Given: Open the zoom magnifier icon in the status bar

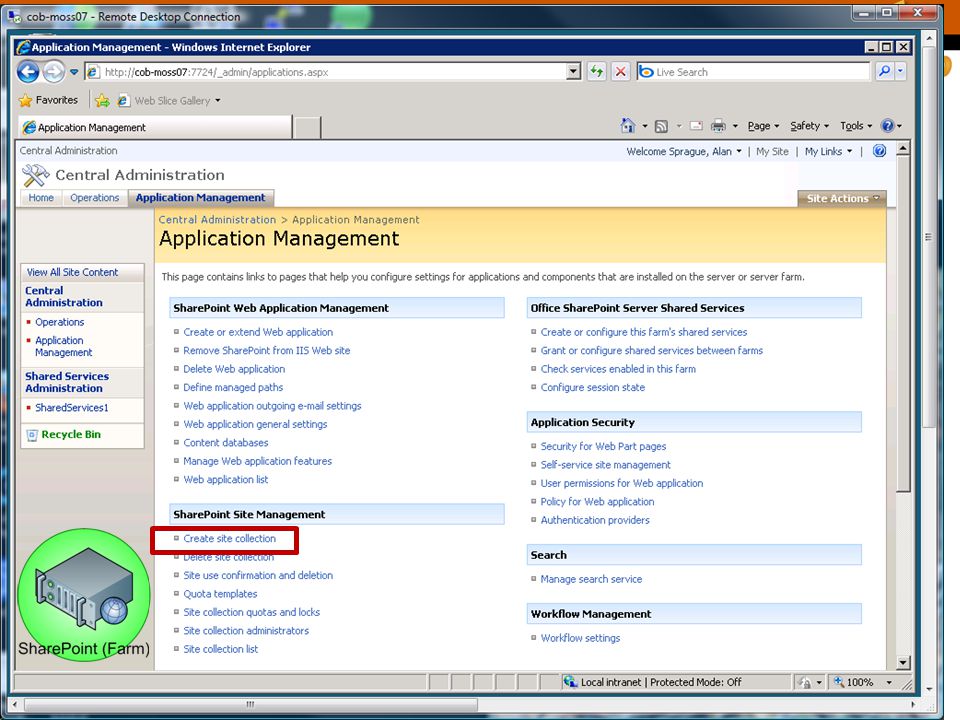Looking at the screenshot, I should click(839, 681).
